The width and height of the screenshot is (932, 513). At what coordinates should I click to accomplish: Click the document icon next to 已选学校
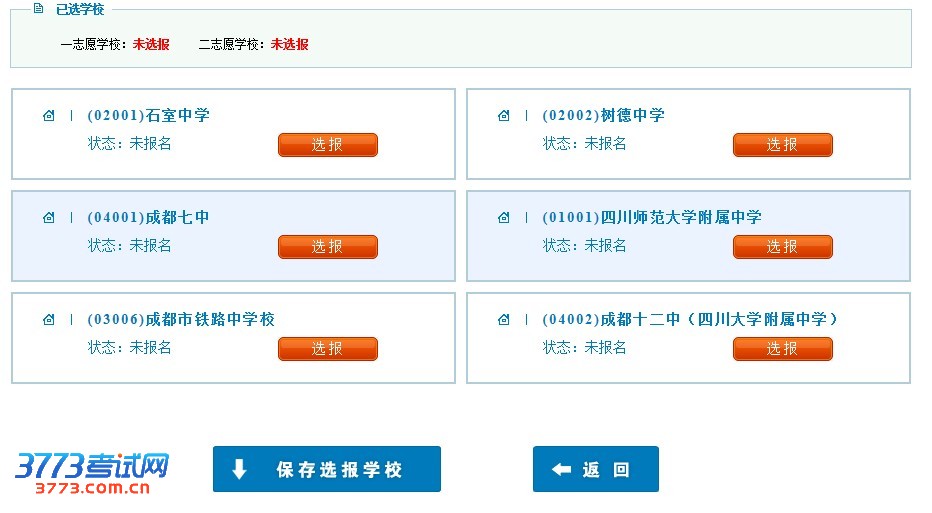(x=38, y=9)
